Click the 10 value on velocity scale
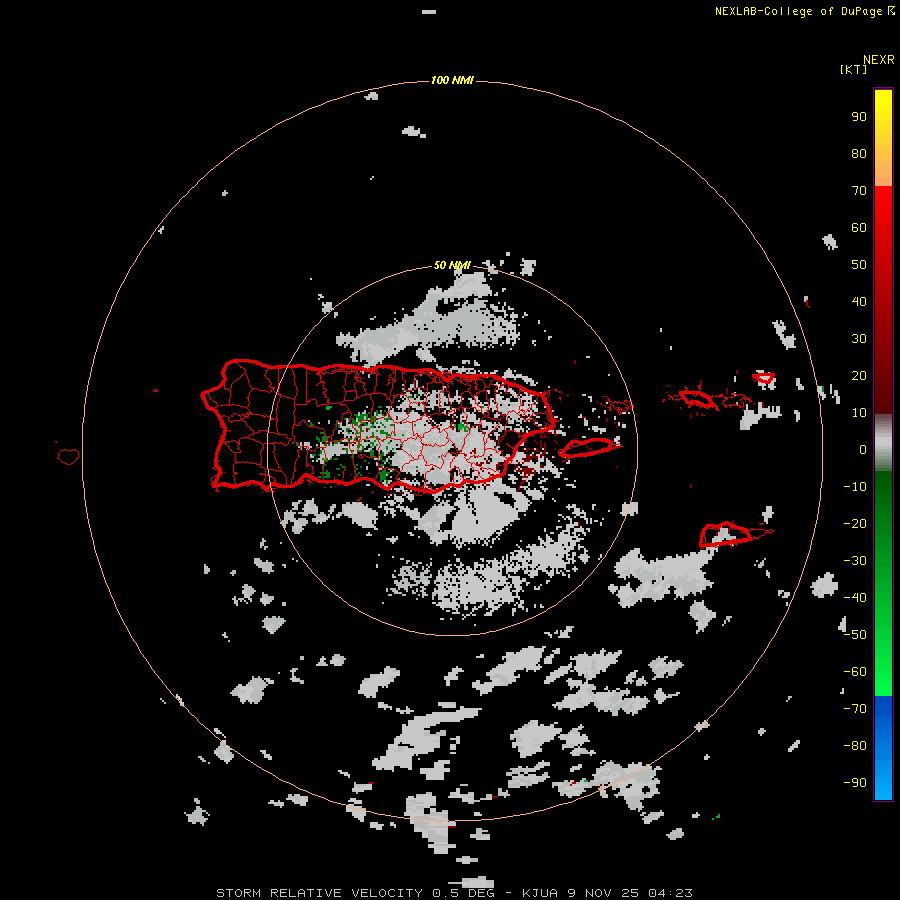 click(x=859, y=413)
